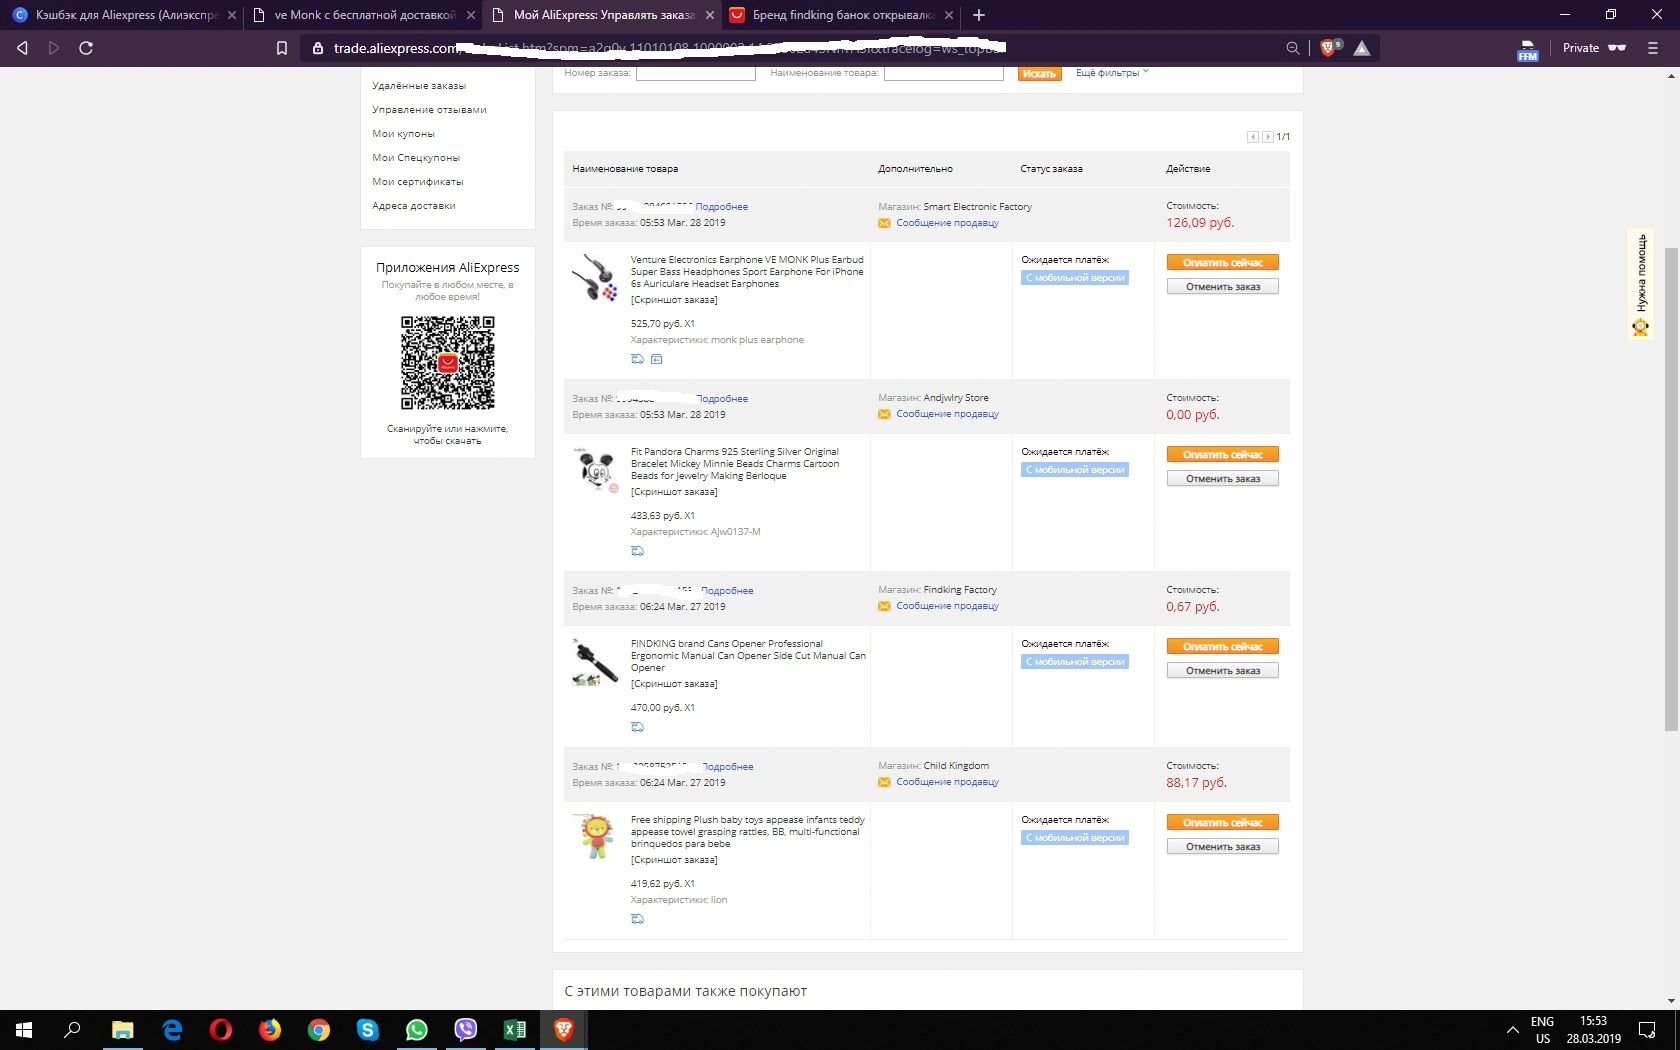1680x1050 pixels.
Task: Reload the current AliExpress page
Action: (x=86, y=48)
